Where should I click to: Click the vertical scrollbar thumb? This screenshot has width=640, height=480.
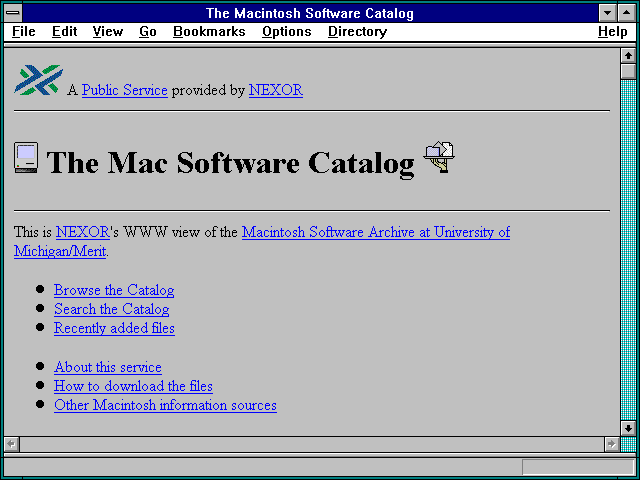click(629, 71)
